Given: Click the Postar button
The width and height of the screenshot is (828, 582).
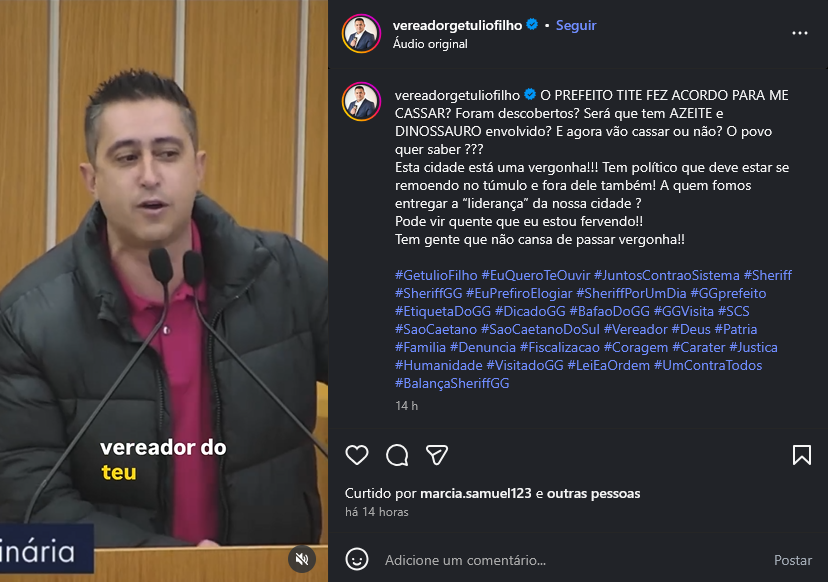Looking at the screenshot, I should click(x=793, y=560).
